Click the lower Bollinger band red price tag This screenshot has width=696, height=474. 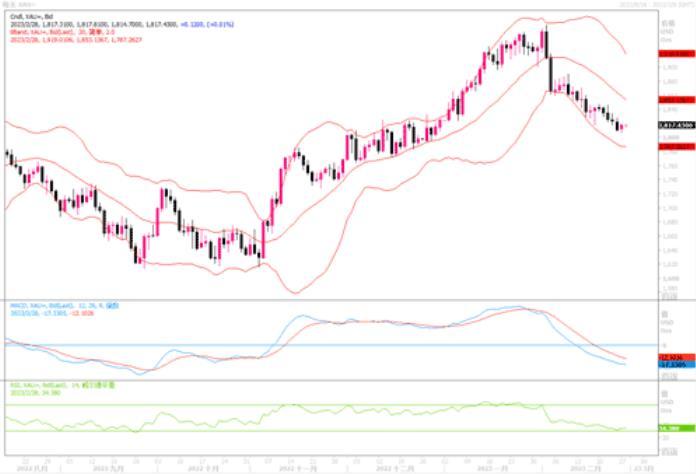[675, 146]
